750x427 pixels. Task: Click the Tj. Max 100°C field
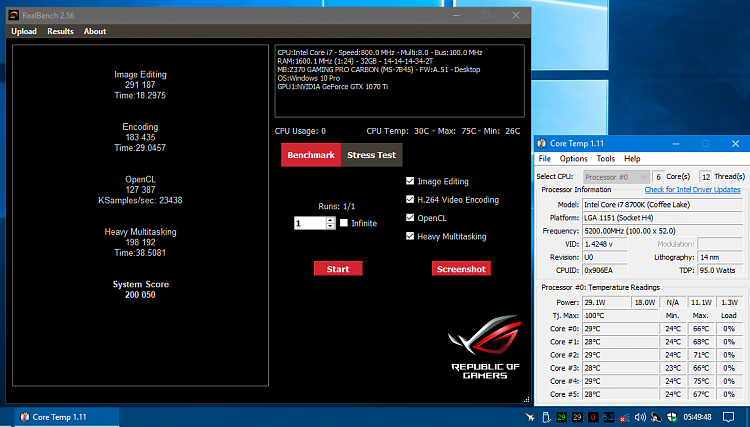pyautogui.click(x=620, y=316)
